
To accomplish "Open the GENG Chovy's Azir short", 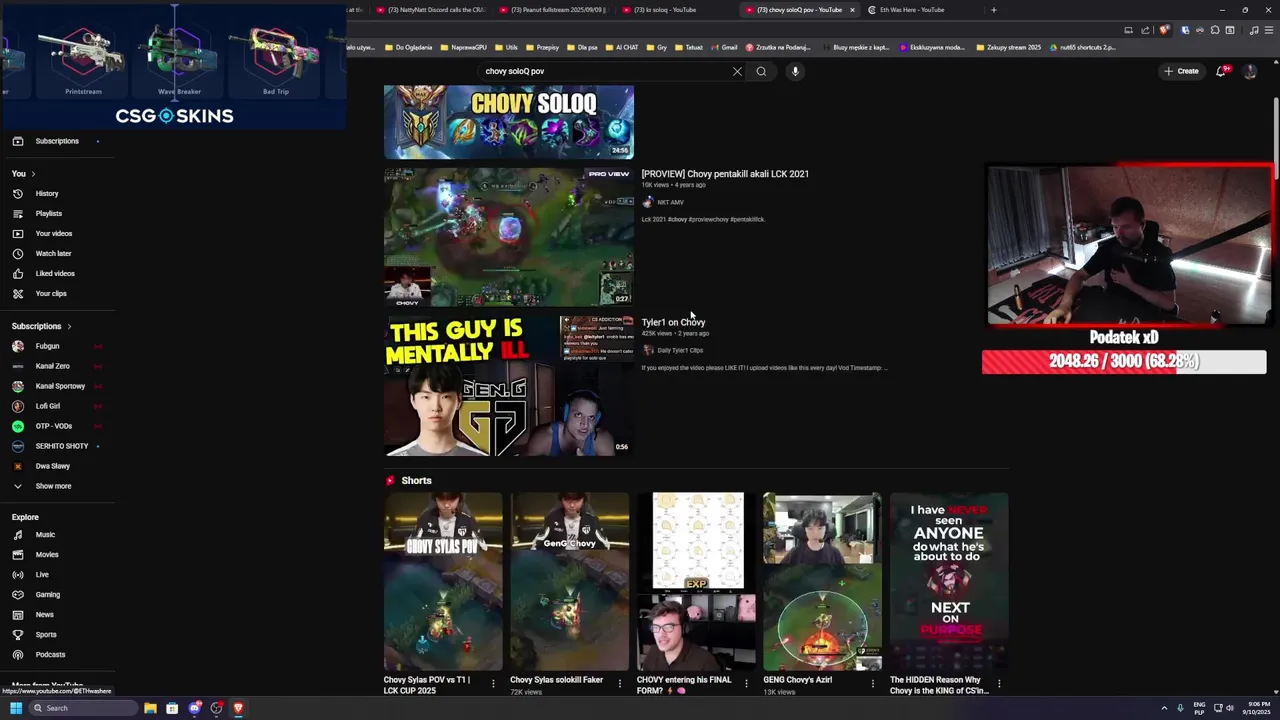I will click(x=822, y=581).
